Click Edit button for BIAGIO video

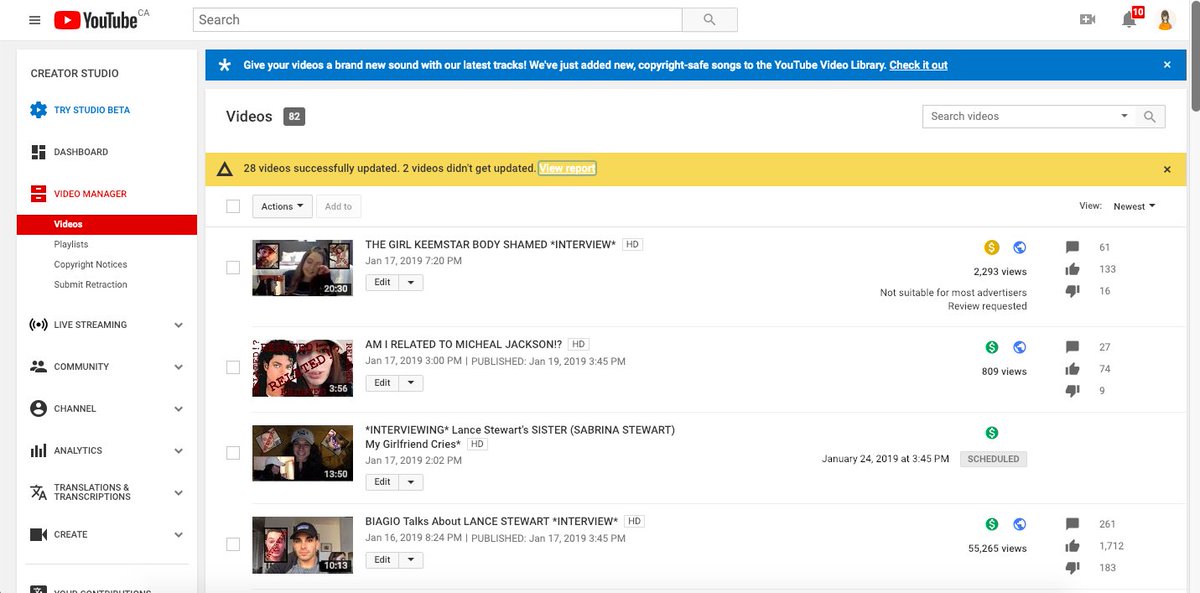(x=383, y=560)
